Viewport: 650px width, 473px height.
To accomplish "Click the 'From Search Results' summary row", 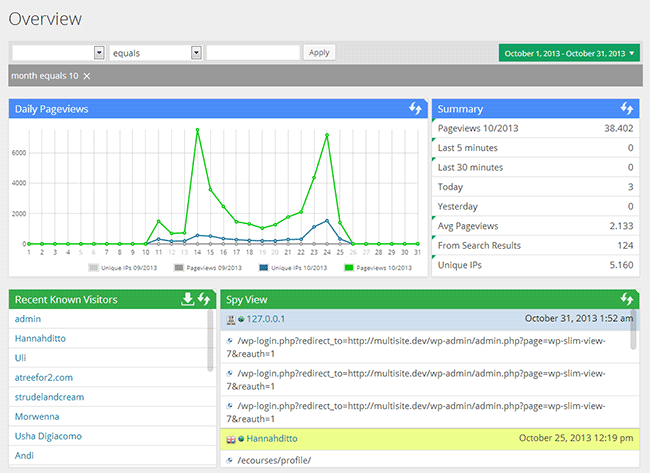I will coord(536,245).
